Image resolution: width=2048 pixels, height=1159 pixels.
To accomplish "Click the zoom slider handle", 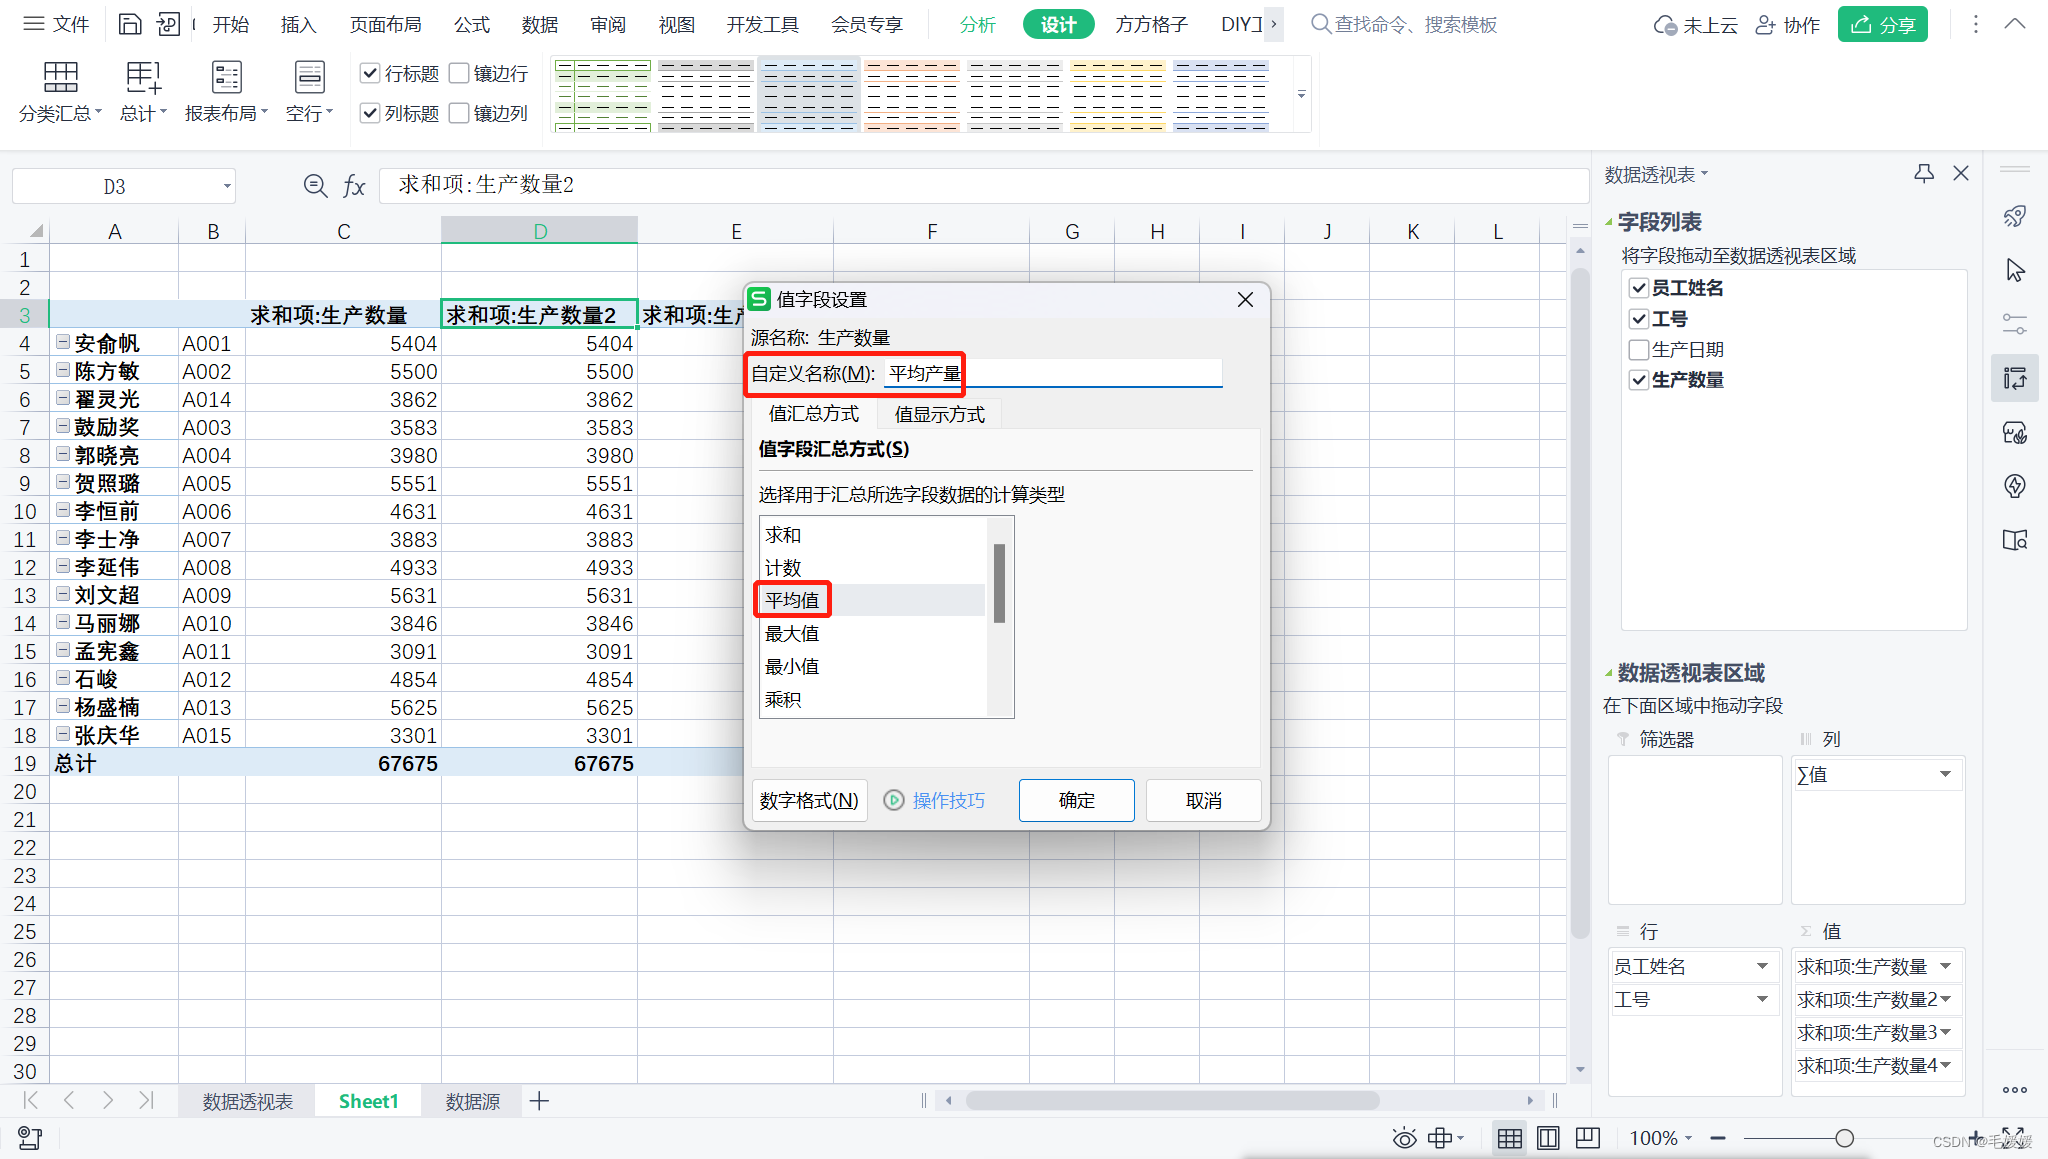I will 1844,1138.
